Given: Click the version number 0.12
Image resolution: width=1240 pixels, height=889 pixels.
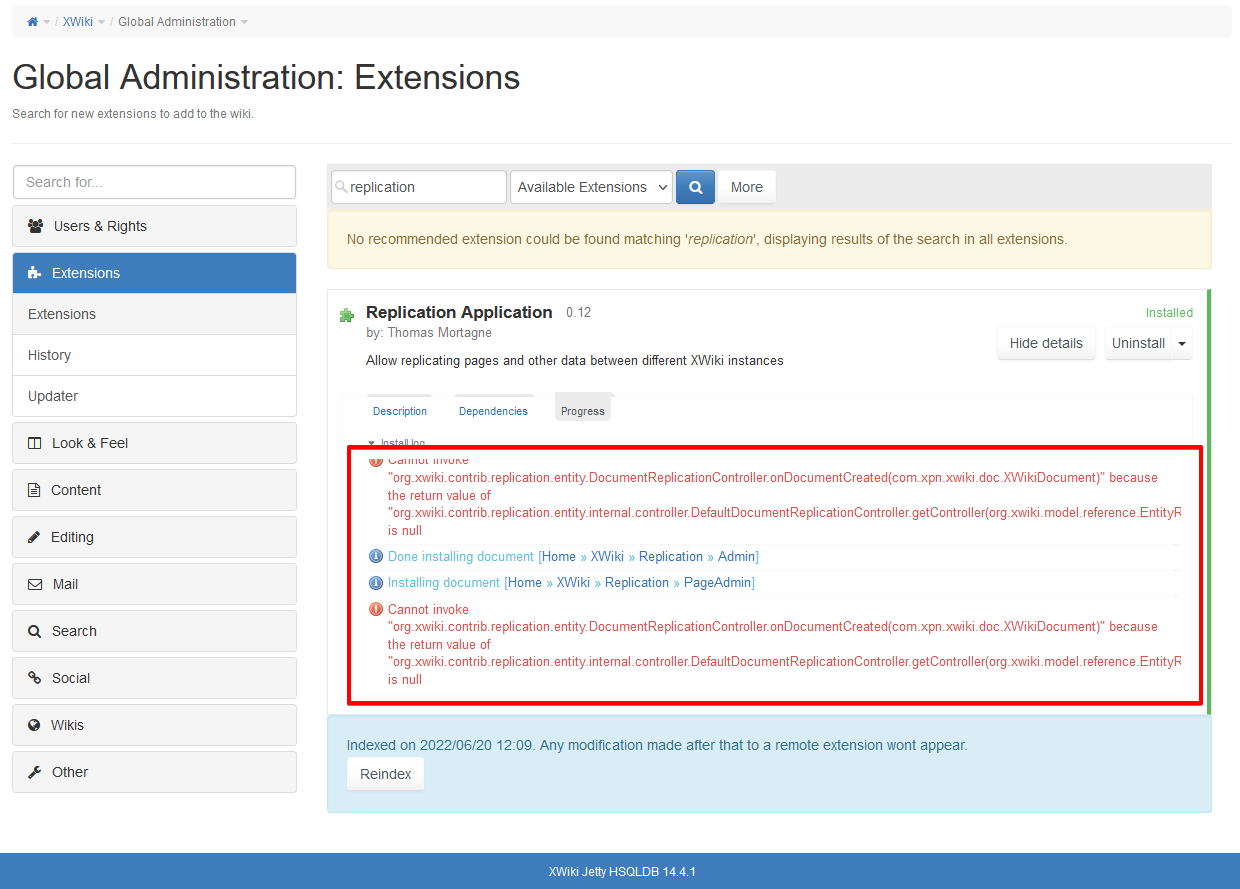Looking at the screenshot, I should tap(578, 313).
